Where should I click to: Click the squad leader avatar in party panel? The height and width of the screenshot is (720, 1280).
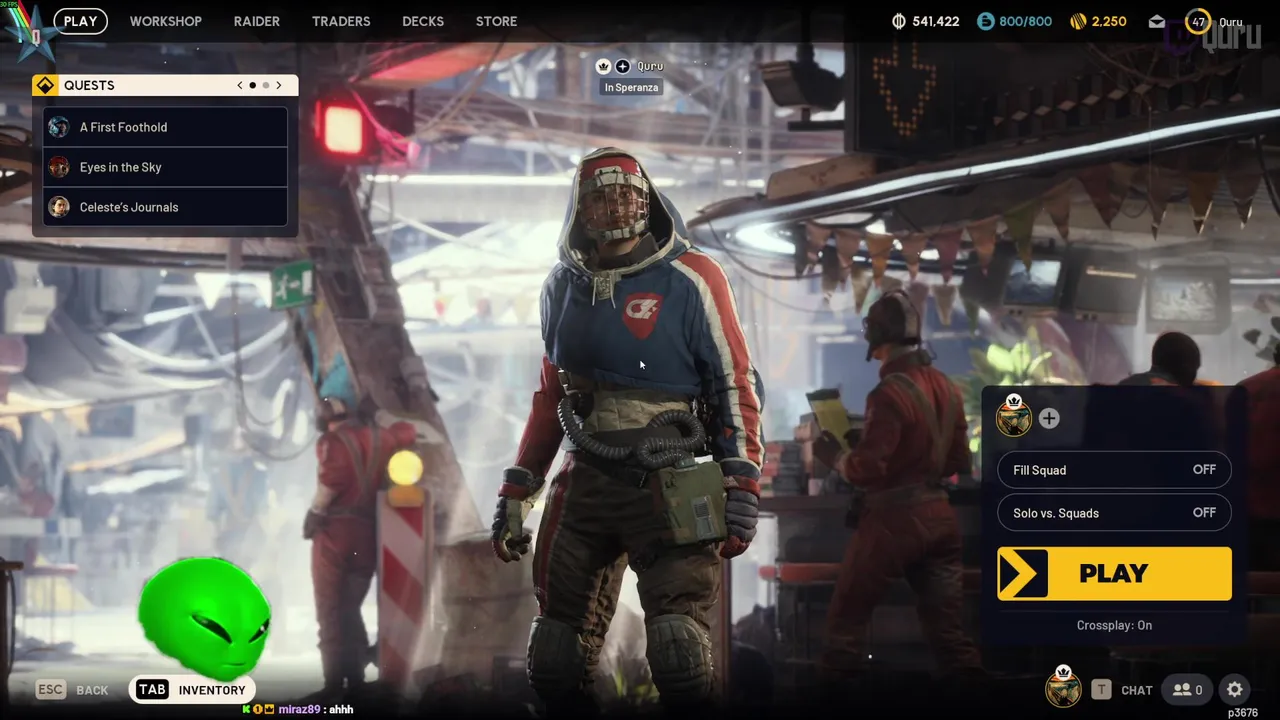tap(1014, 416)
